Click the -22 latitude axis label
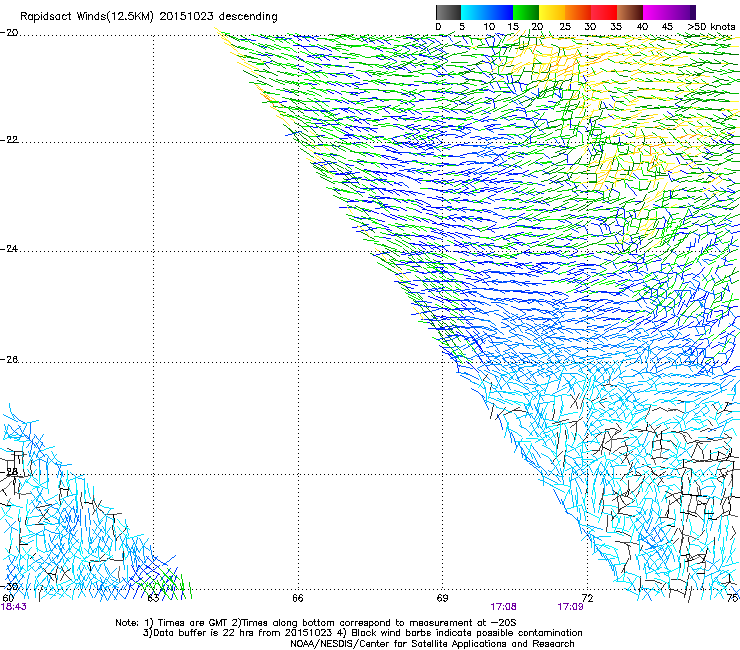The height and width of the screenshot is (650, 740). click(x=9, y=140)
